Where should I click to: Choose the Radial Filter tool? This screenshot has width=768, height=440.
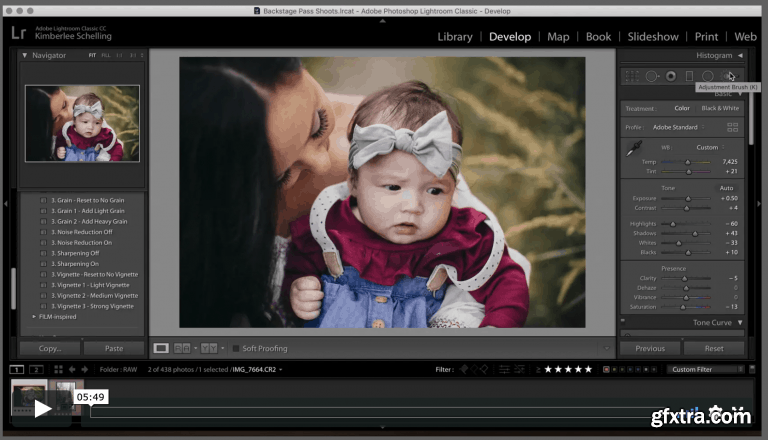pyautogui.click(x=708, y=76)
